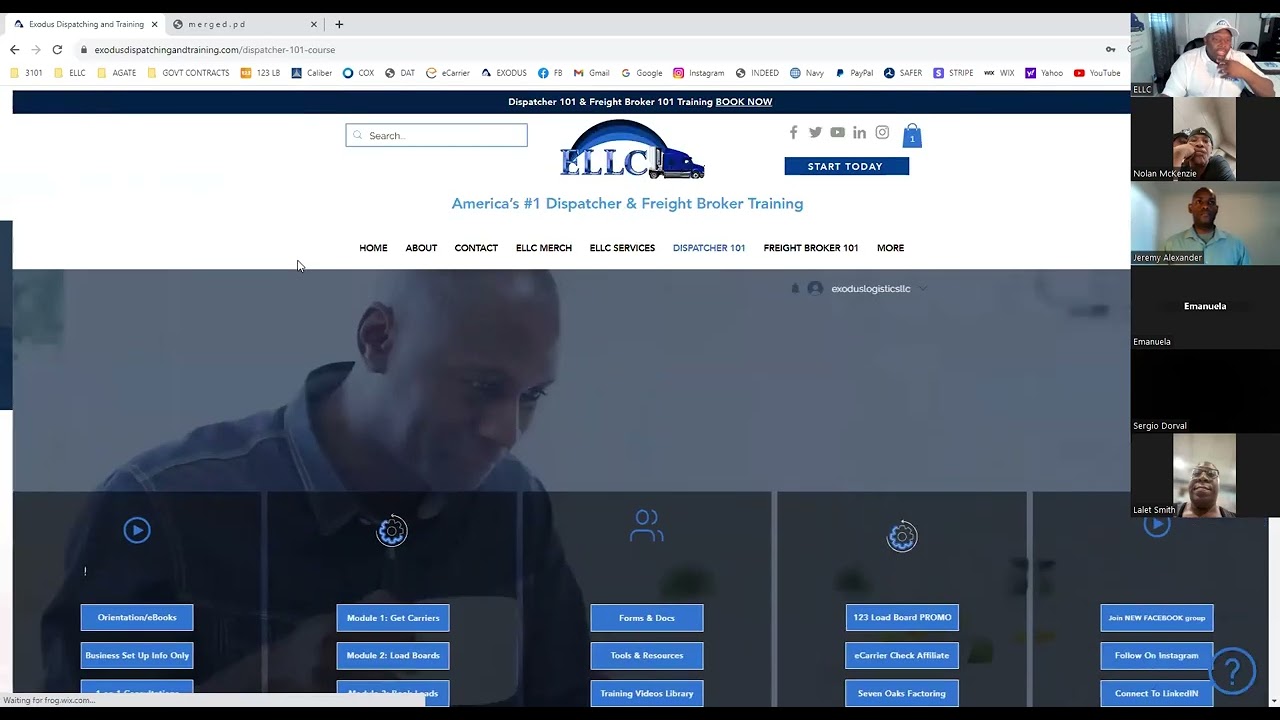
Task: Open the PayPal bookmark
Action: point(854,73)
